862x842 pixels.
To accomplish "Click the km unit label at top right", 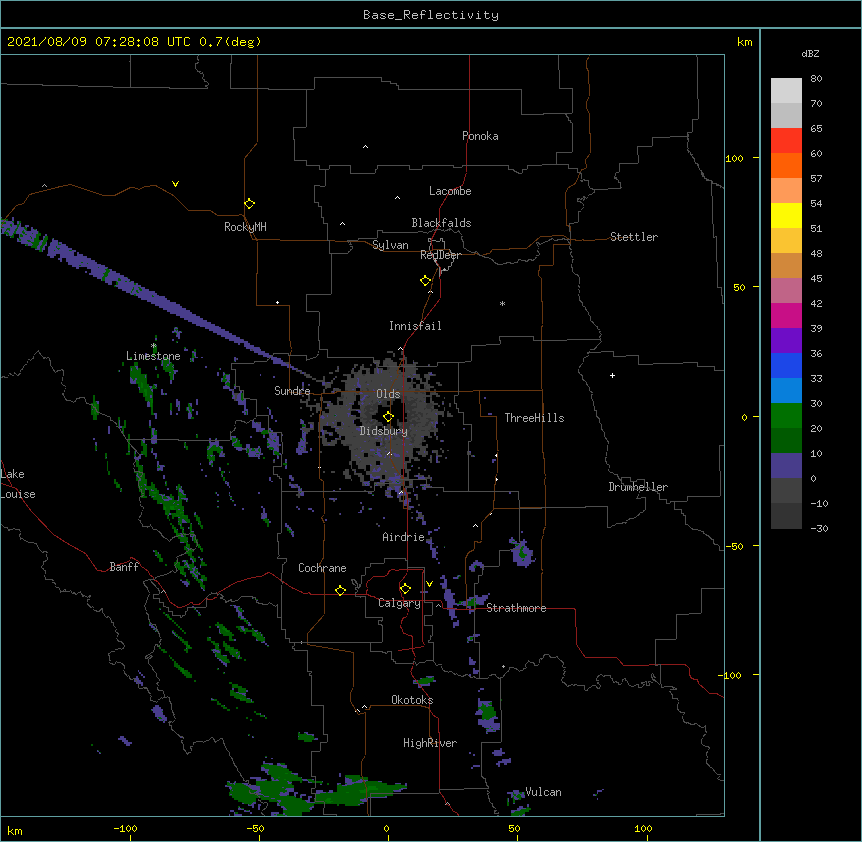I will [744, 42].
